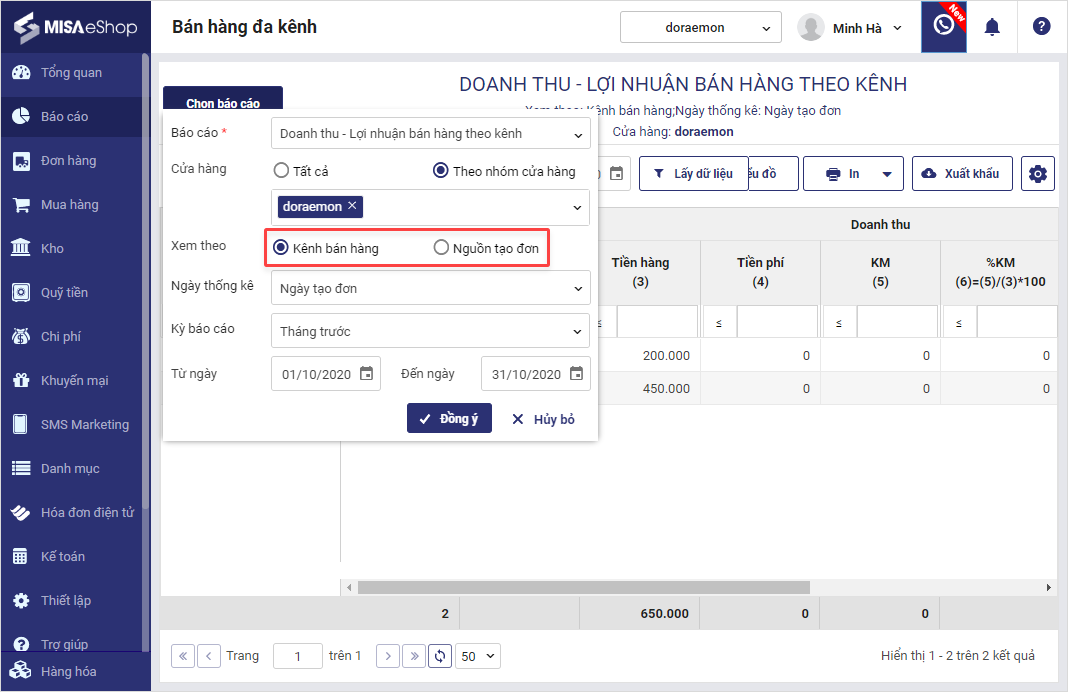Open report settings gear button
This screenshot has width=1068, height=692.
coord(1037,174)
